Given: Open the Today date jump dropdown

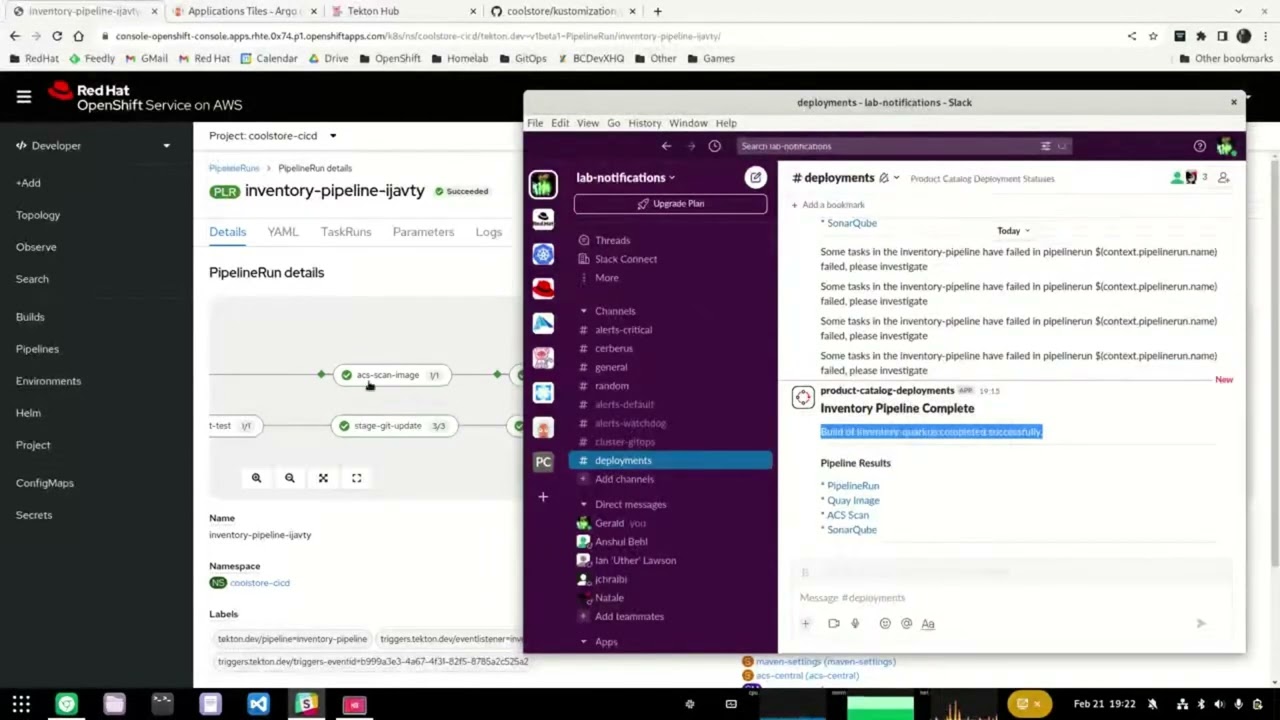Looking at the screenshot, I should coord(1013,231).
